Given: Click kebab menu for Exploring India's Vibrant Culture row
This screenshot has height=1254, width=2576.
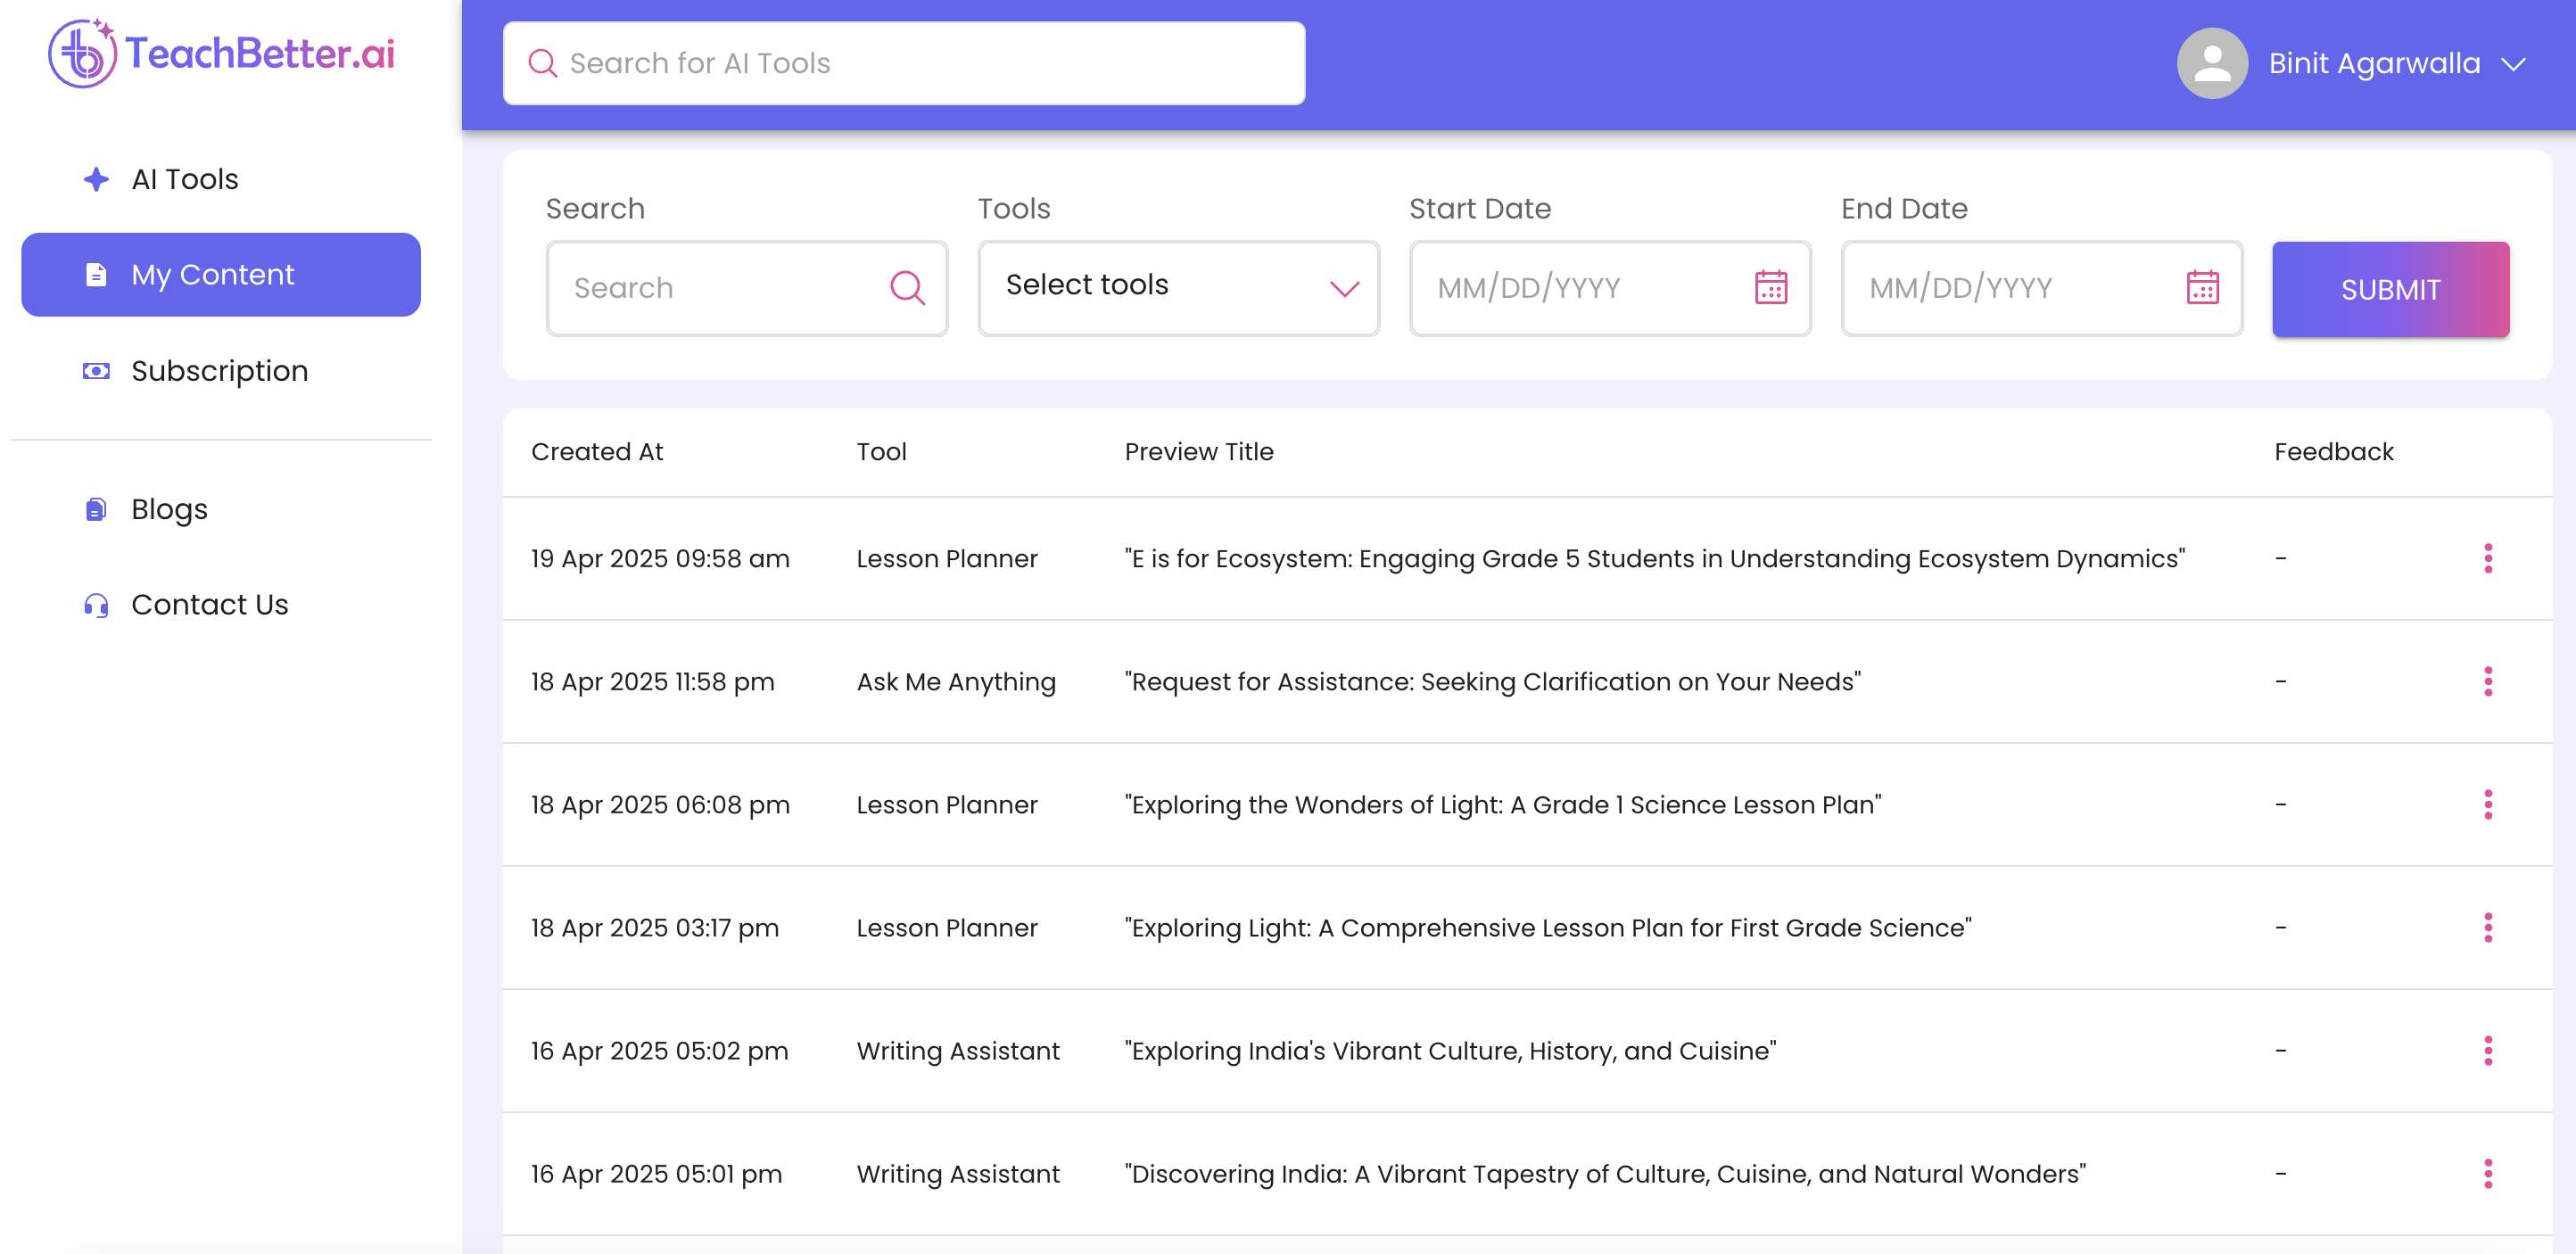Looking at the screenshot, I should tap(2487, 1050).
